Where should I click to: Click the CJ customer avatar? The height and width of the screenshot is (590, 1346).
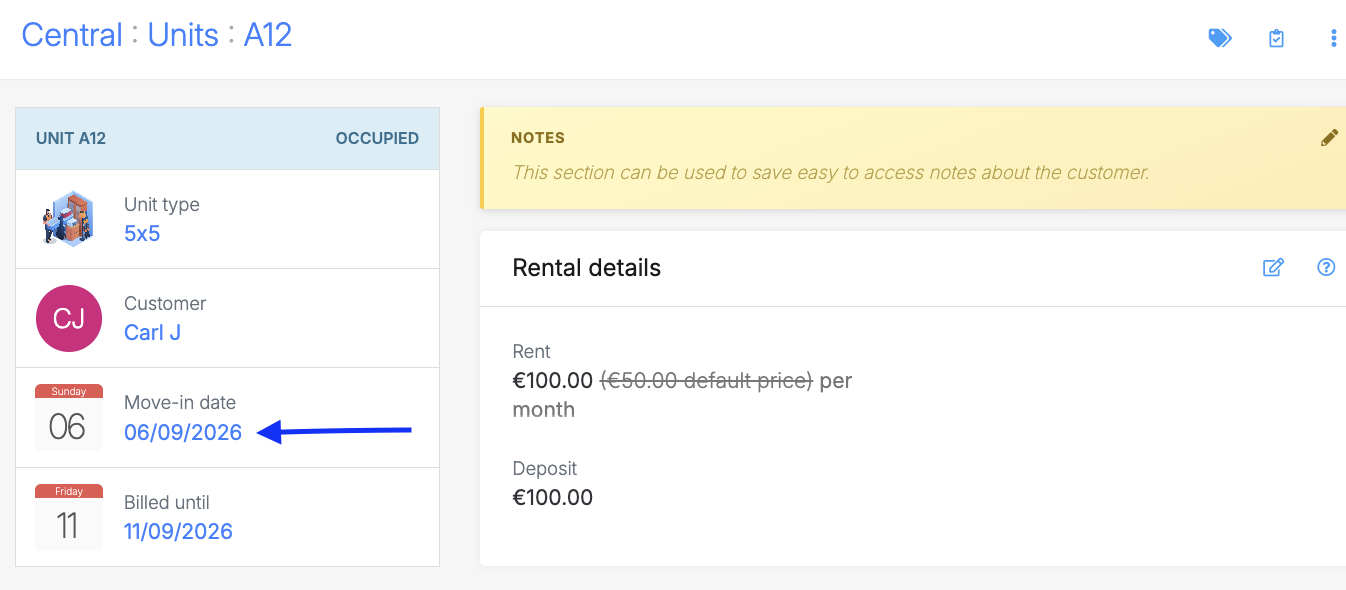pyautogui.click(x=69, y=318)
